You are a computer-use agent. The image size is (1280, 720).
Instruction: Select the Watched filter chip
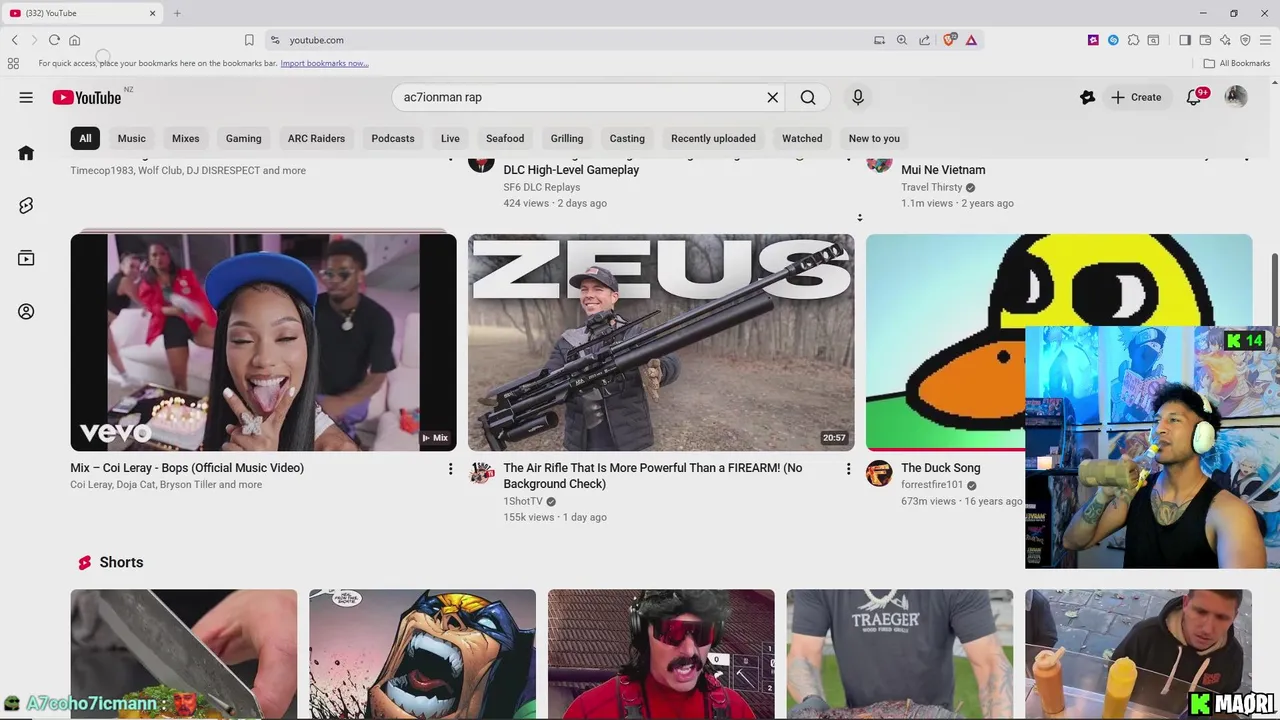(802, 138)
